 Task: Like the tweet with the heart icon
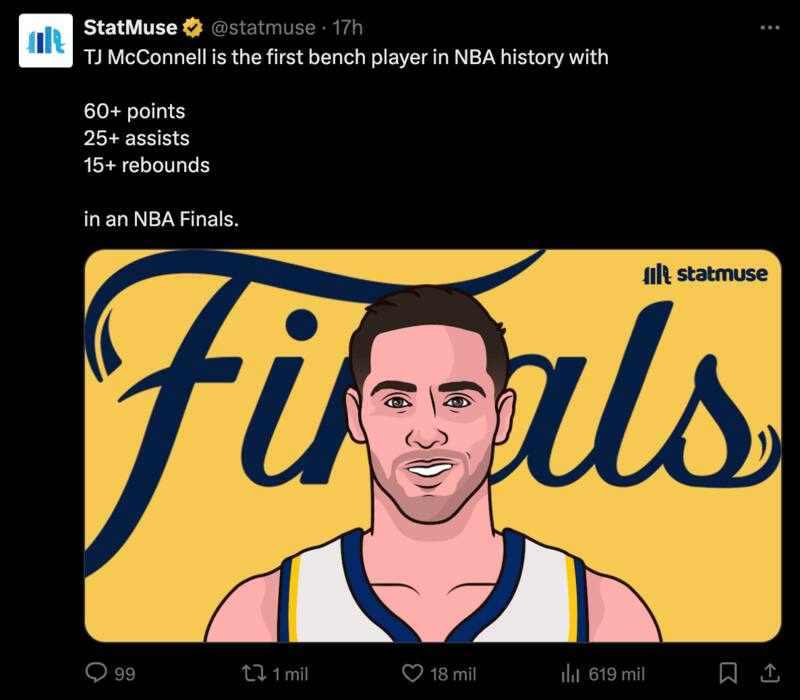pos(412,673)
